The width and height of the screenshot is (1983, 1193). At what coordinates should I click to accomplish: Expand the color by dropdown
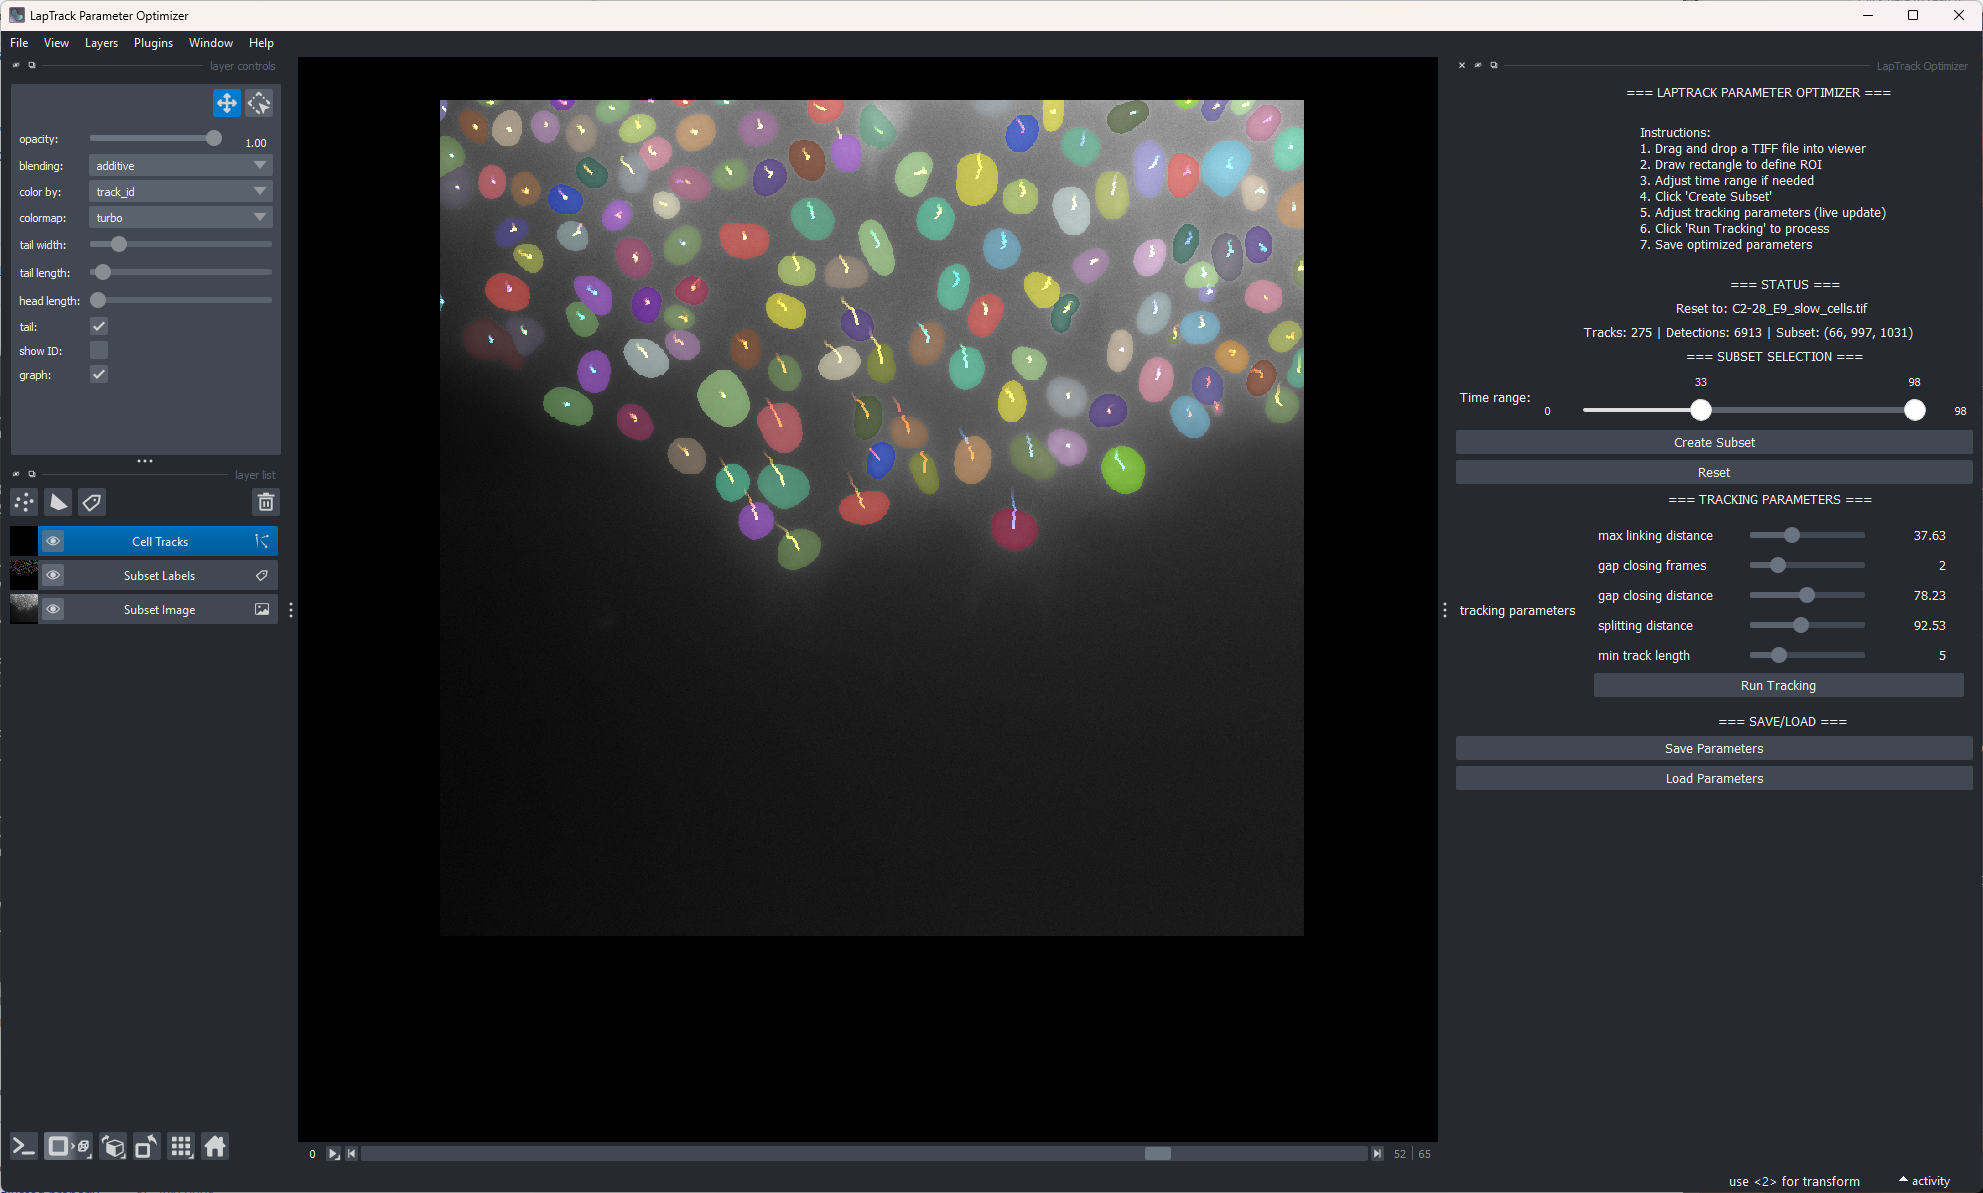(180, 191)
